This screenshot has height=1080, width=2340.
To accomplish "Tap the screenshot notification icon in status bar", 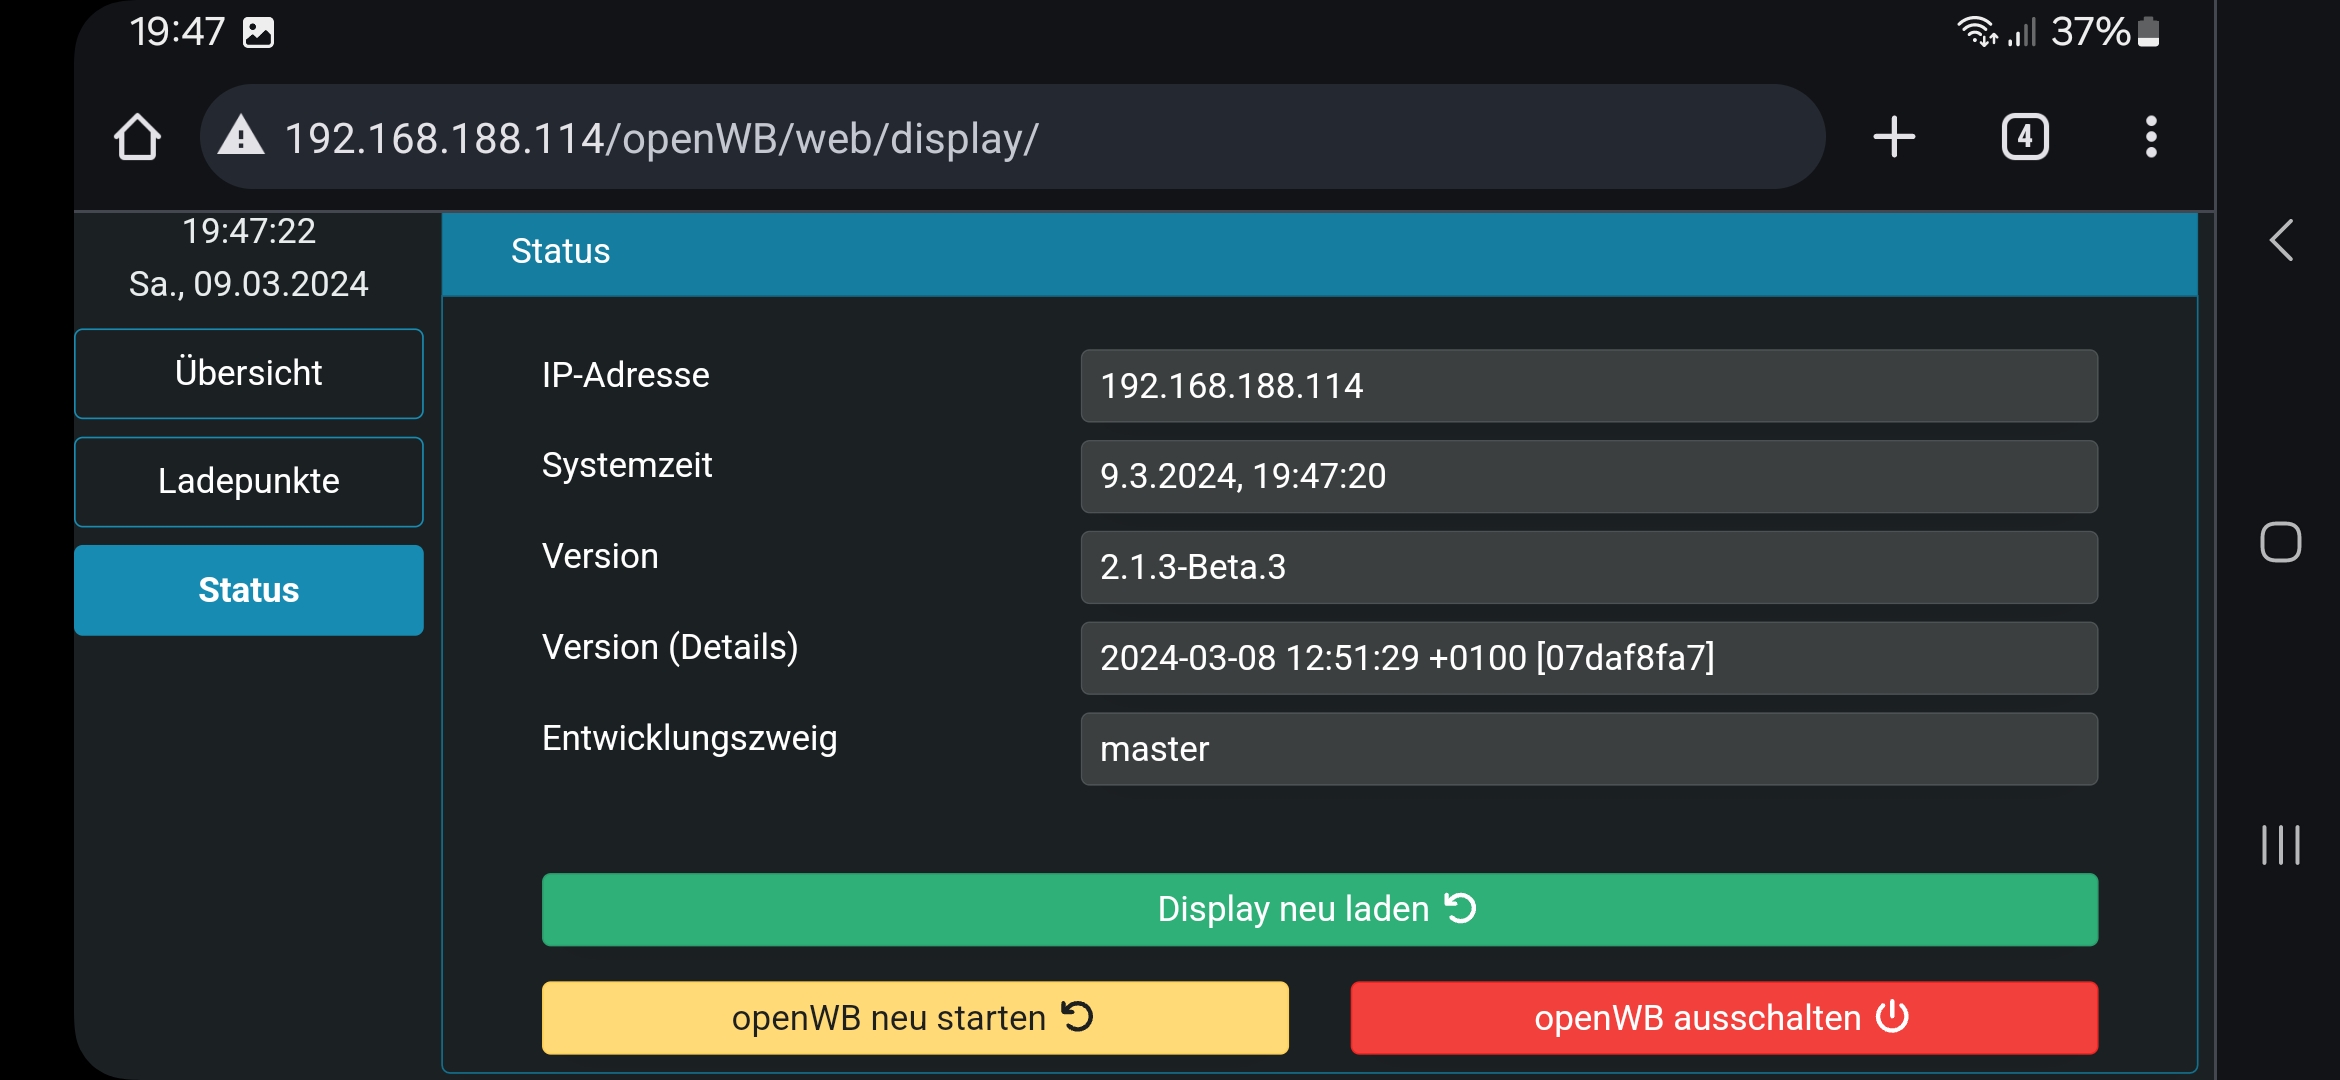I will point(258,32).
